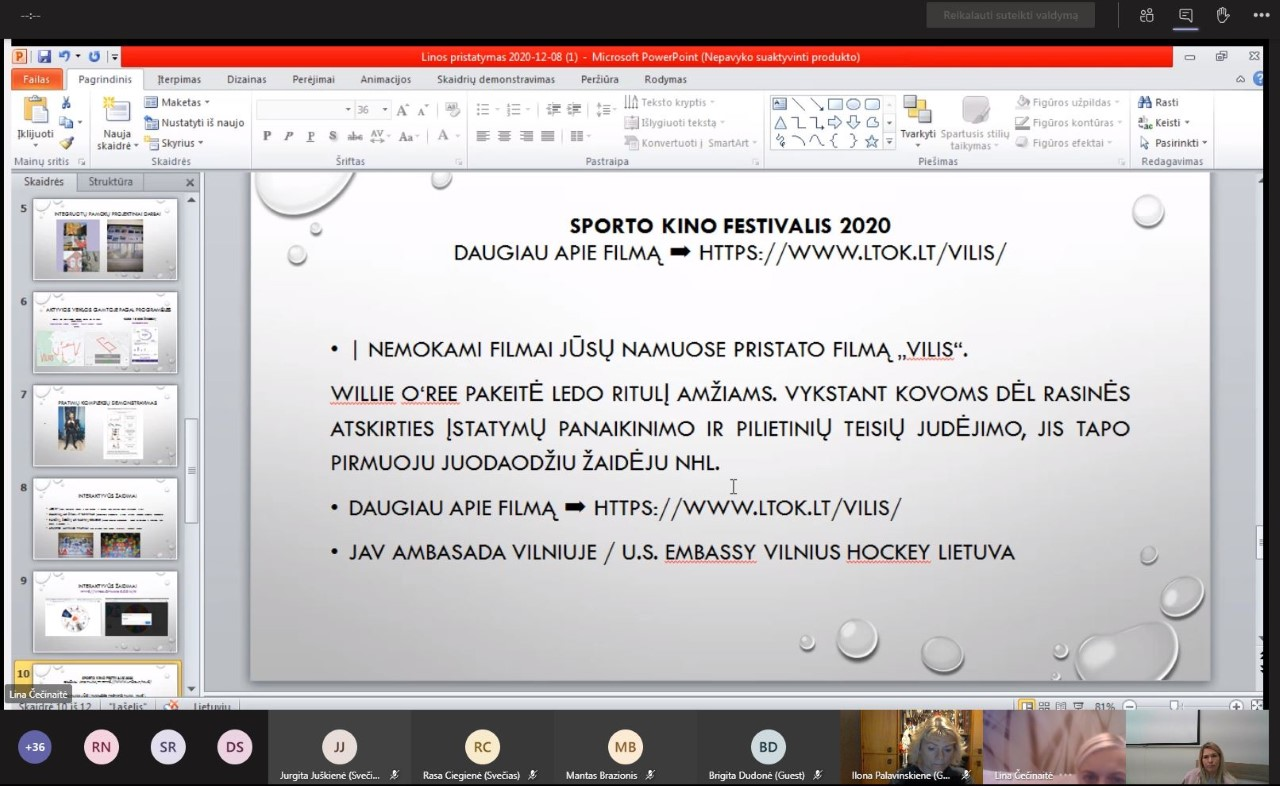1280x786 pixels.
Task: Open the font size 36 dropdown
Action: tap(384, 110)
